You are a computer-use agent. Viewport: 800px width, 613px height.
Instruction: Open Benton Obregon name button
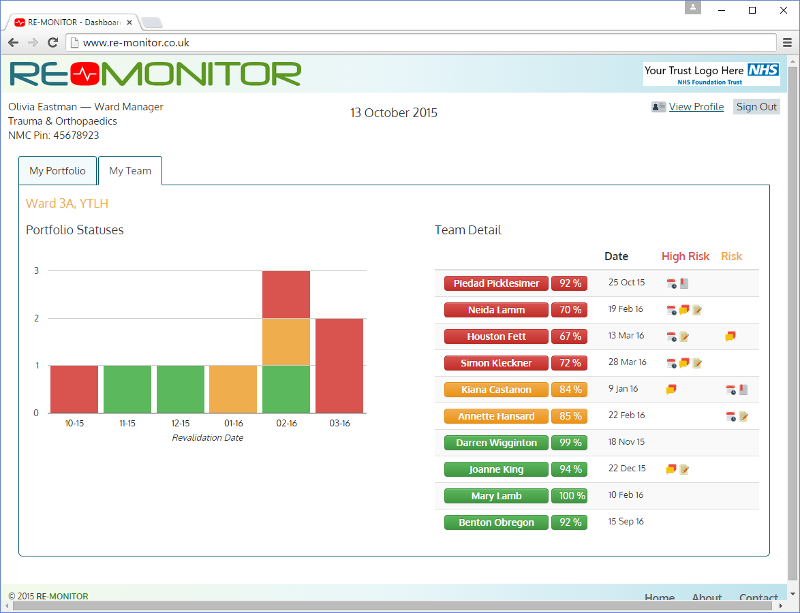coord(496,522)
